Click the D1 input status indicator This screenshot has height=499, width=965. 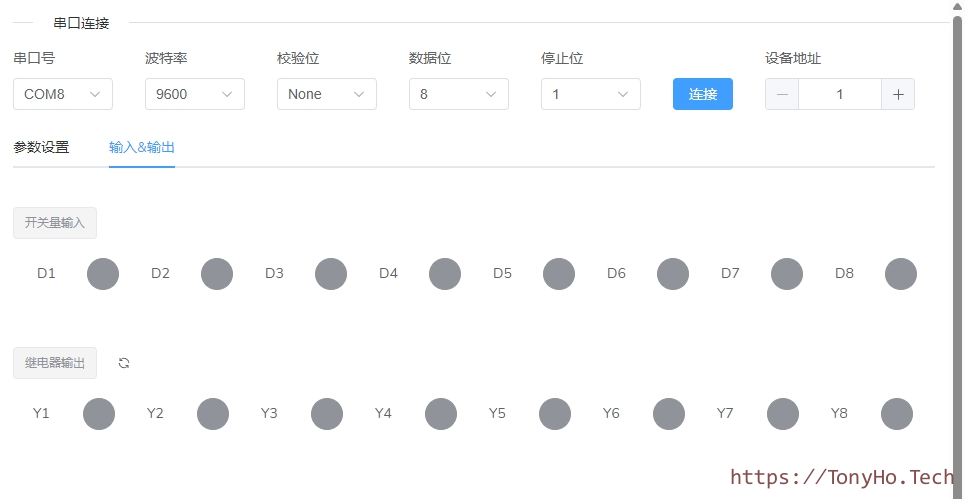(x=103, y=274)
